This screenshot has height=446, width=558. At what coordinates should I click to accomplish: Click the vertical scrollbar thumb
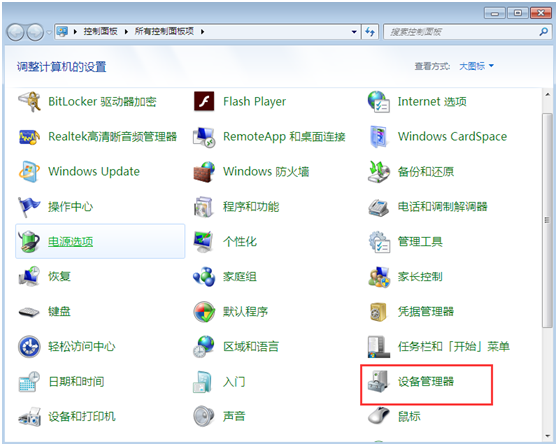[547, 220]
